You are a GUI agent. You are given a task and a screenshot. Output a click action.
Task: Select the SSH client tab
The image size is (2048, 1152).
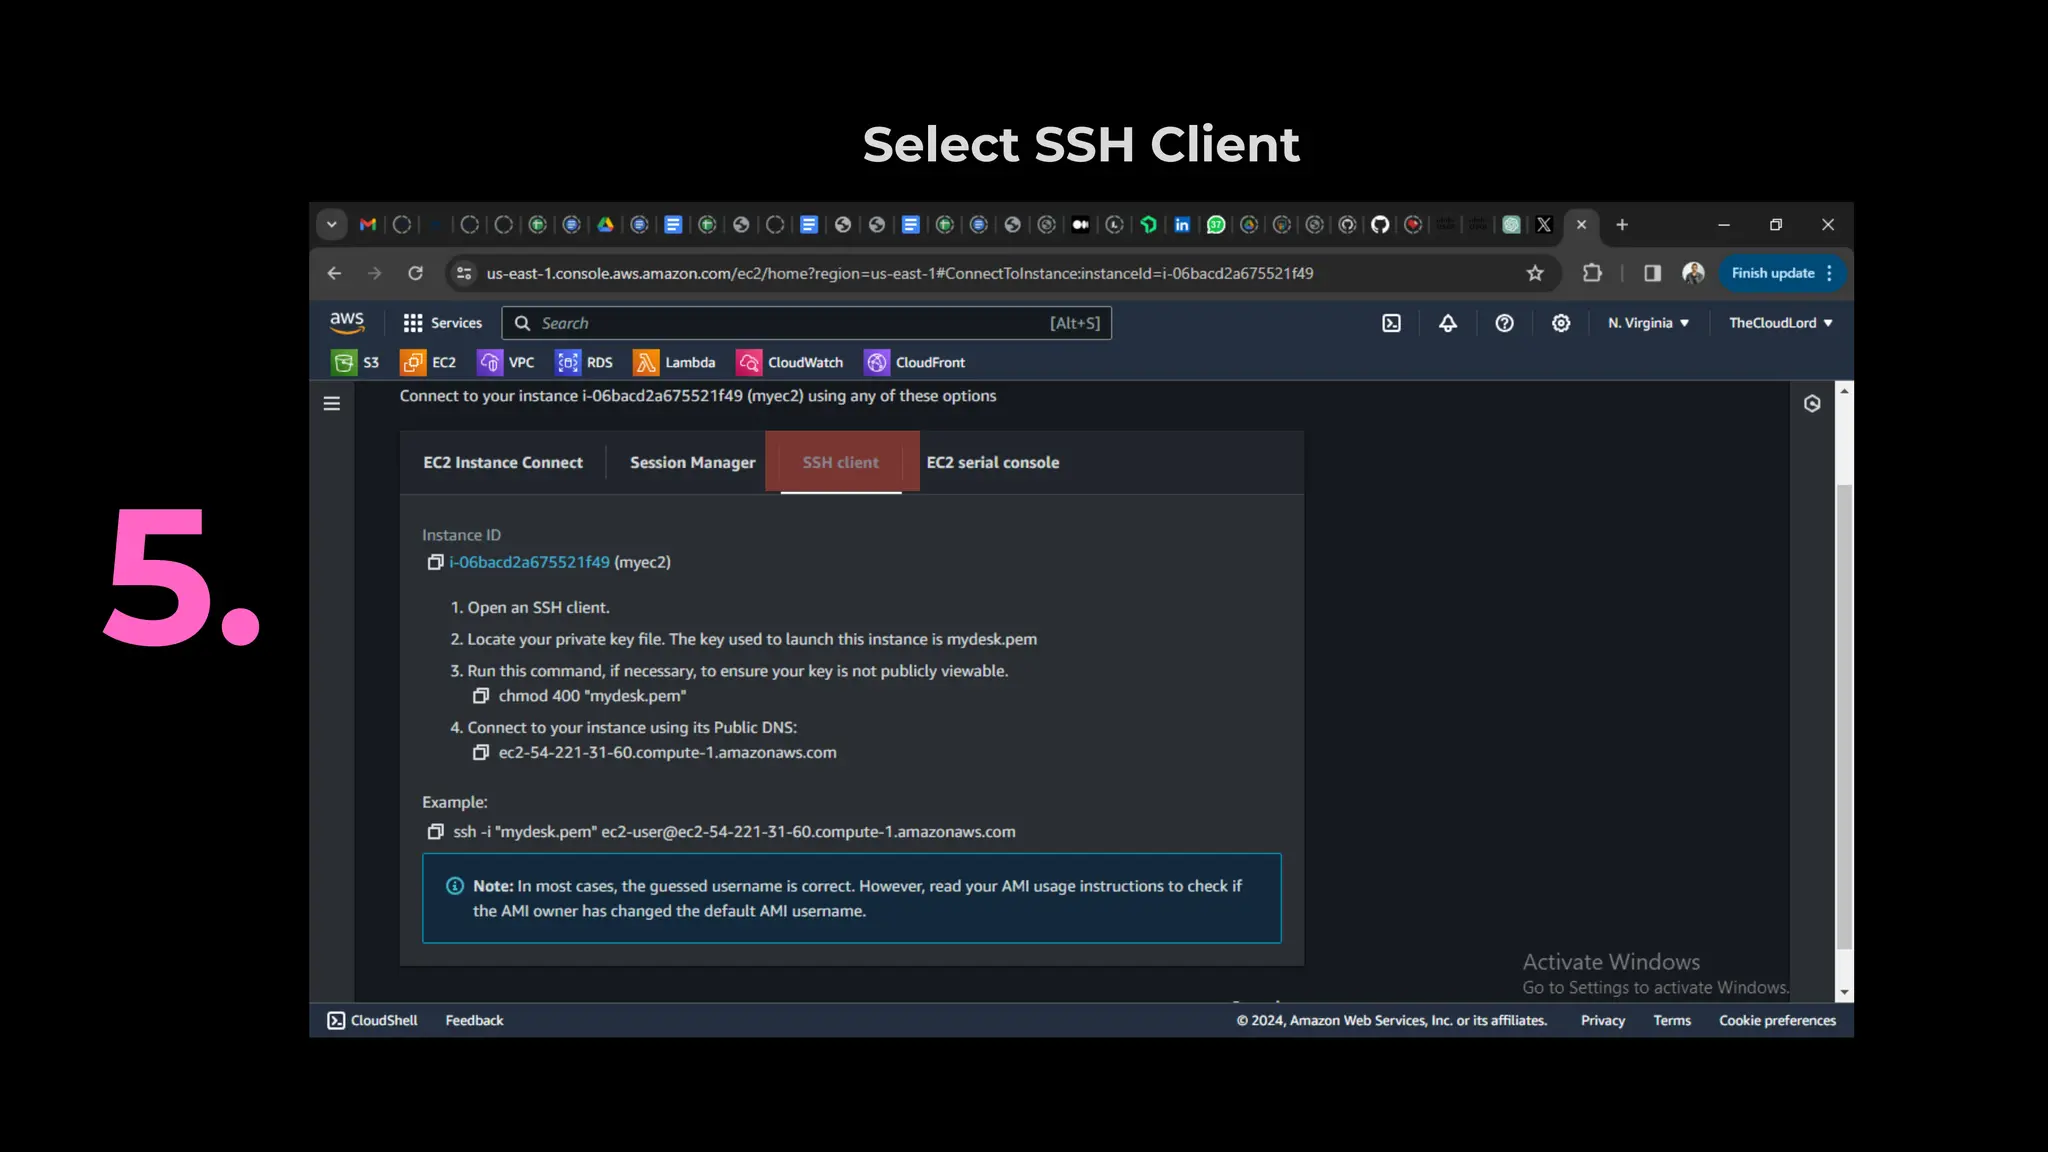coord(841,463)
